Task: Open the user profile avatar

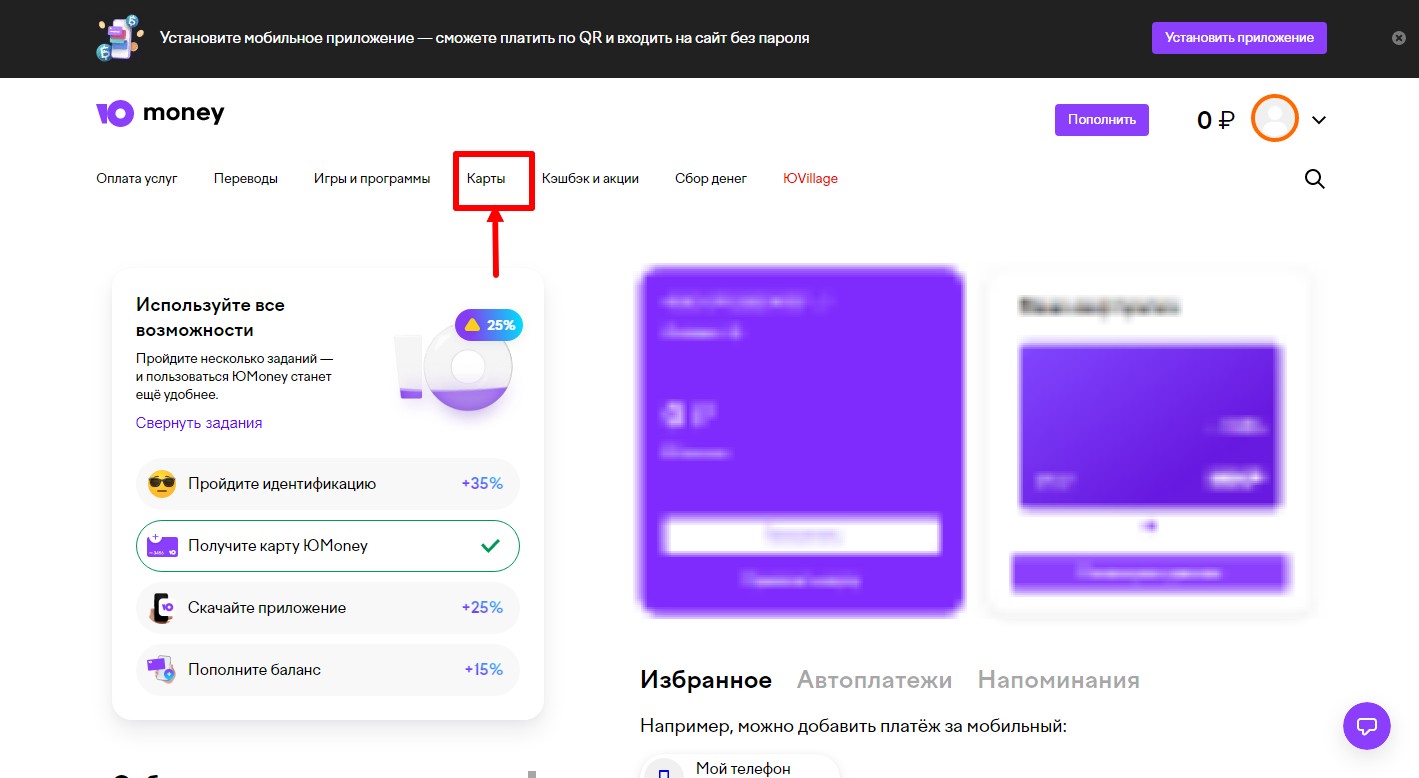Action: coord(1275,119)
